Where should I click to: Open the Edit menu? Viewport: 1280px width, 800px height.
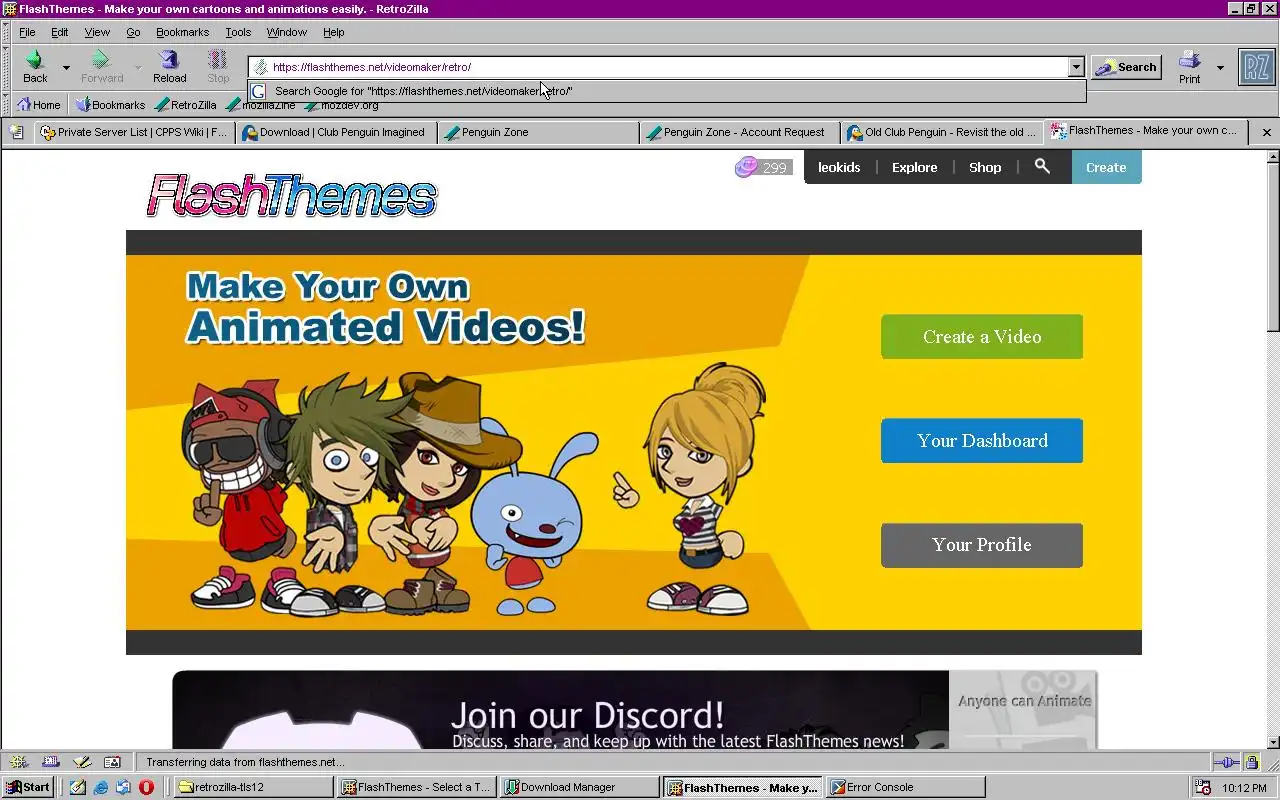(x=60, y=32)
